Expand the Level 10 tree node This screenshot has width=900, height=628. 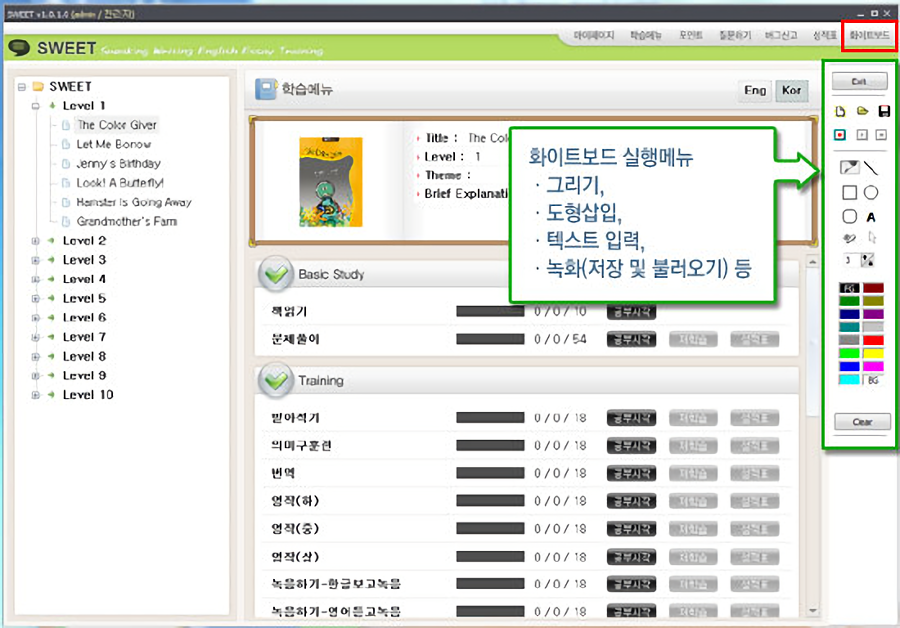(36, 395)
